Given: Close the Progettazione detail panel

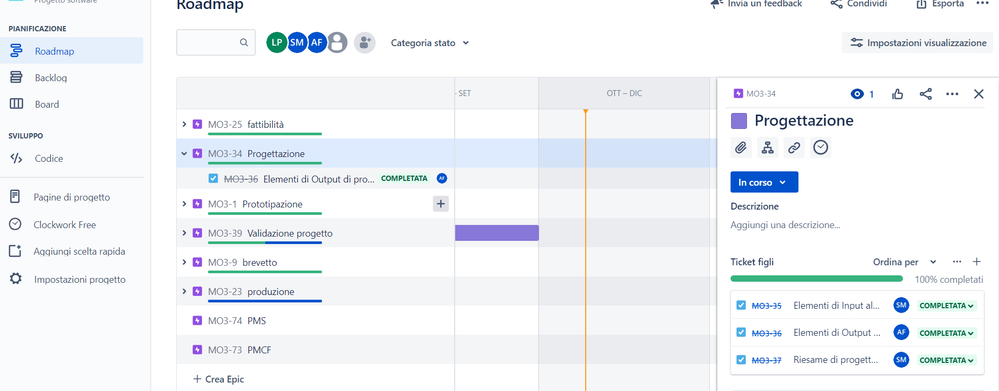Looking at the screenshot, I should [979, 94].
